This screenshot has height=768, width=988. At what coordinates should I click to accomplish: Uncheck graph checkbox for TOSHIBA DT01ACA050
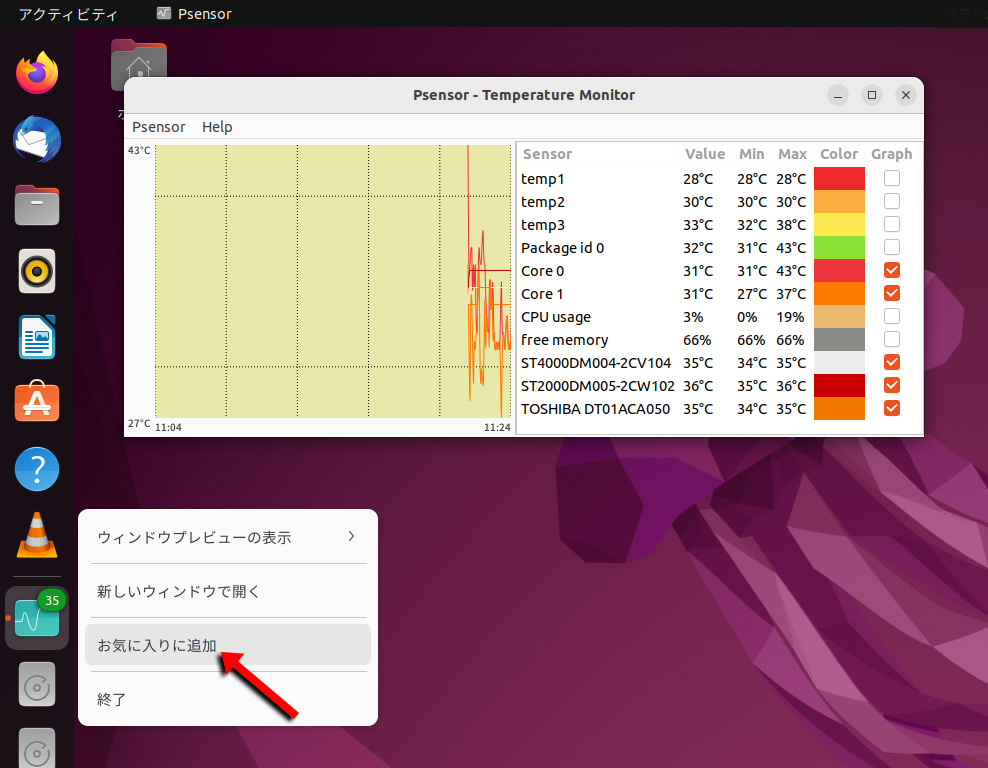pyautogui.click(x=892, y=408)
